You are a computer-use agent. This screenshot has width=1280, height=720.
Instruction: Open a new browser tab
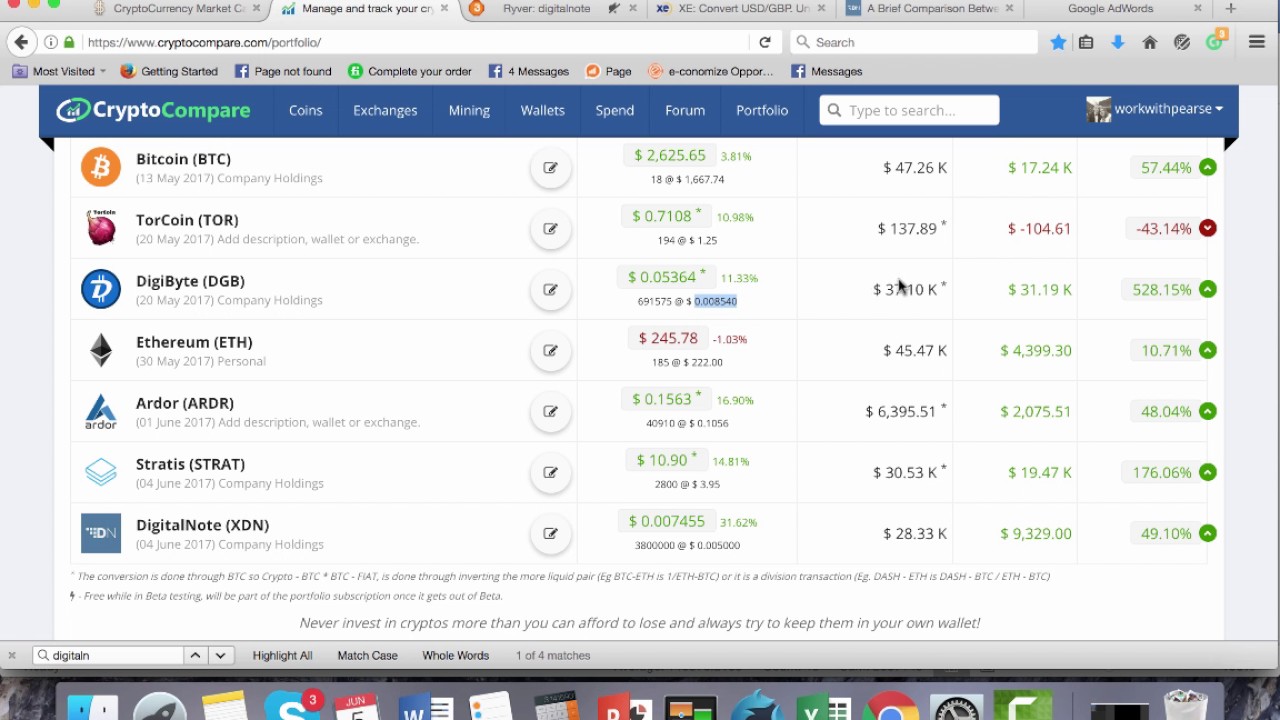tap(1231, 9)
